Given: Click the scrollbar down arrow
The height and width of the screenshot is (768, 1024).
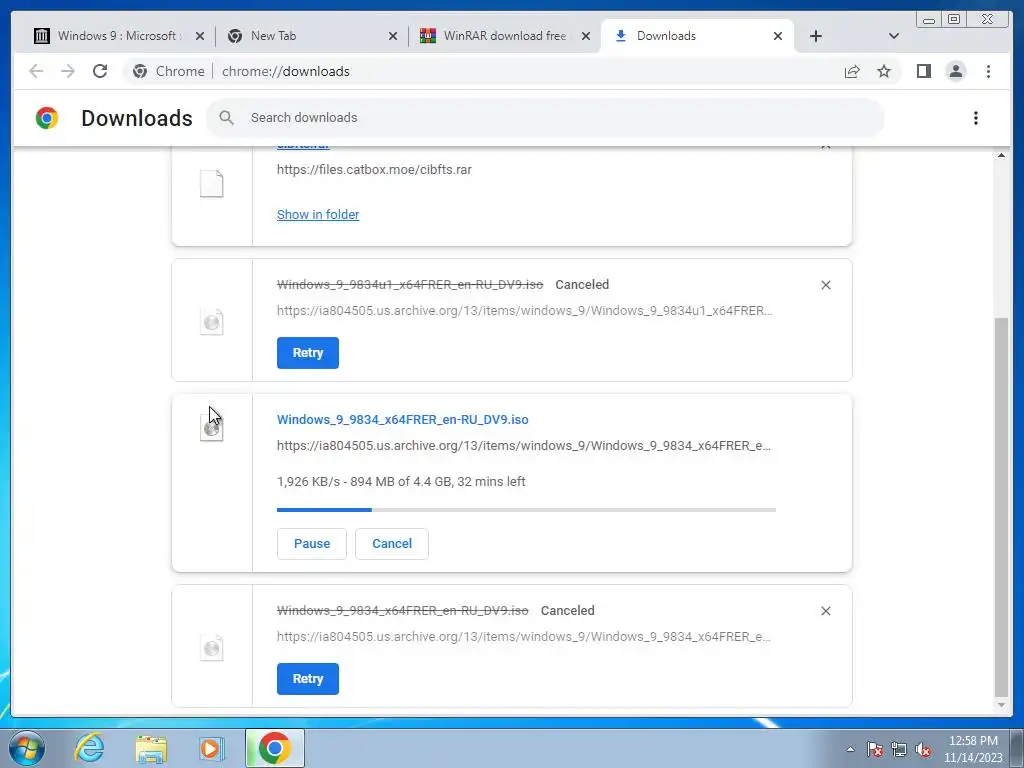Looking at the screenshot, I should pos(1001,705).
